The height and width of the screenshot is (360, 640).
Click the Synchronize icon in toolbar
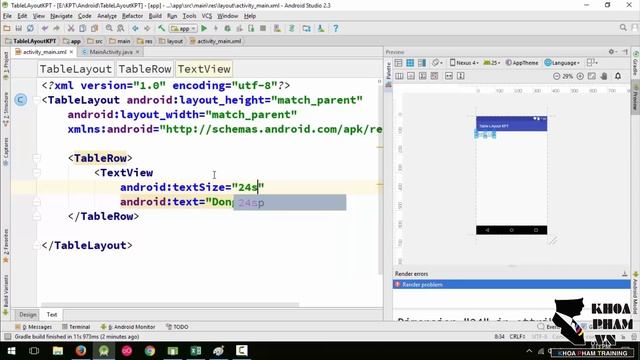[30, 29]
